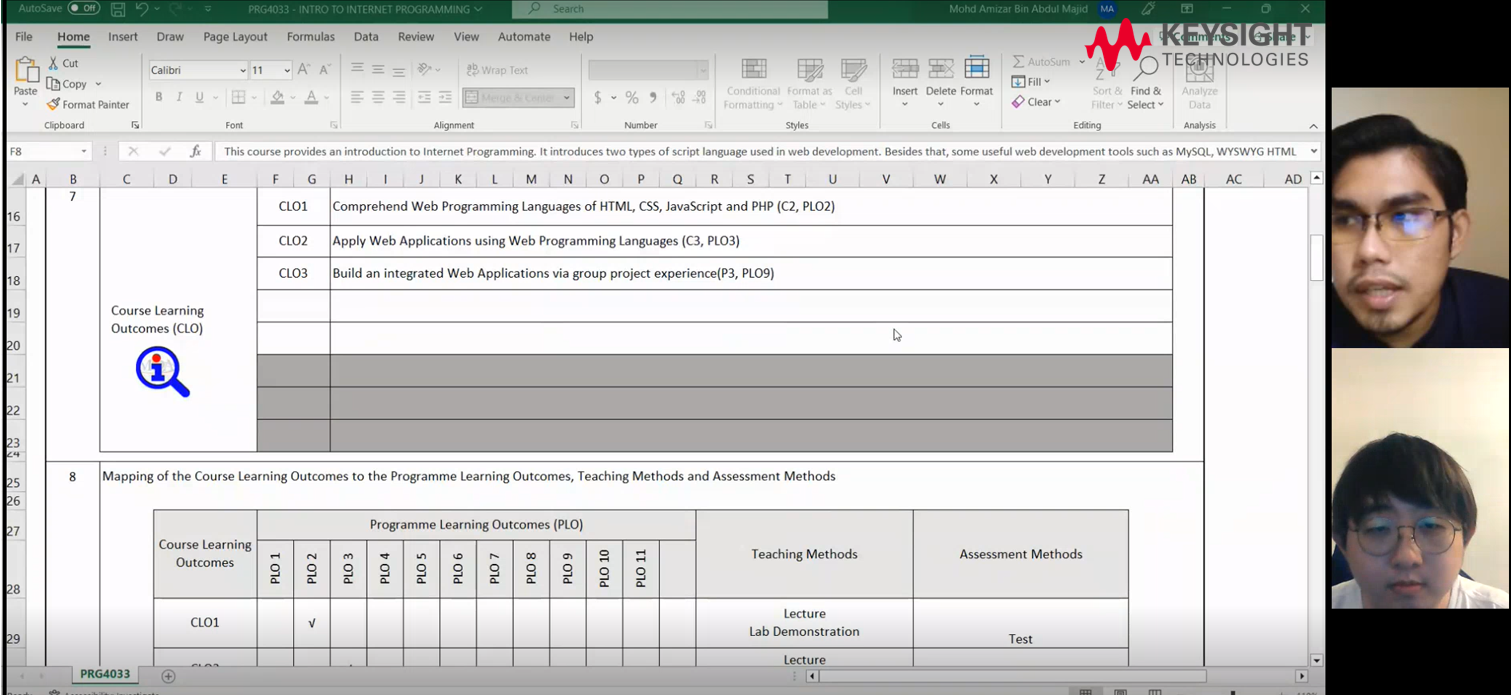Click the Percent Style icon
This screenshot has height=695, width=1511.
tap(631, 97)
